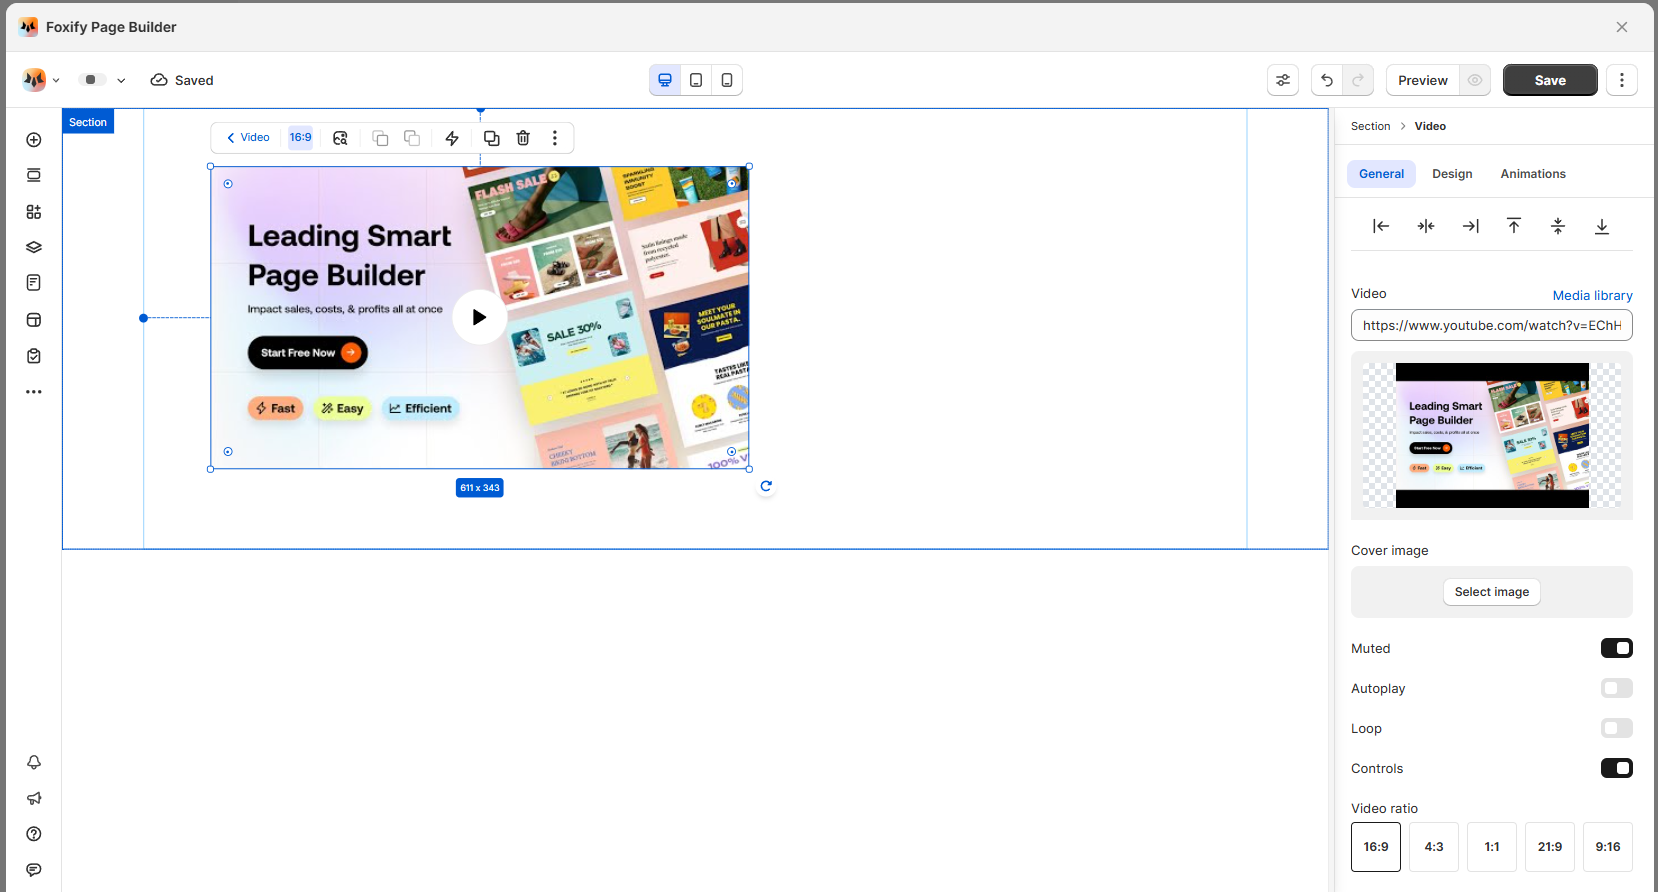Select the 21:9 video ratio option

[x=1550, y=847]
